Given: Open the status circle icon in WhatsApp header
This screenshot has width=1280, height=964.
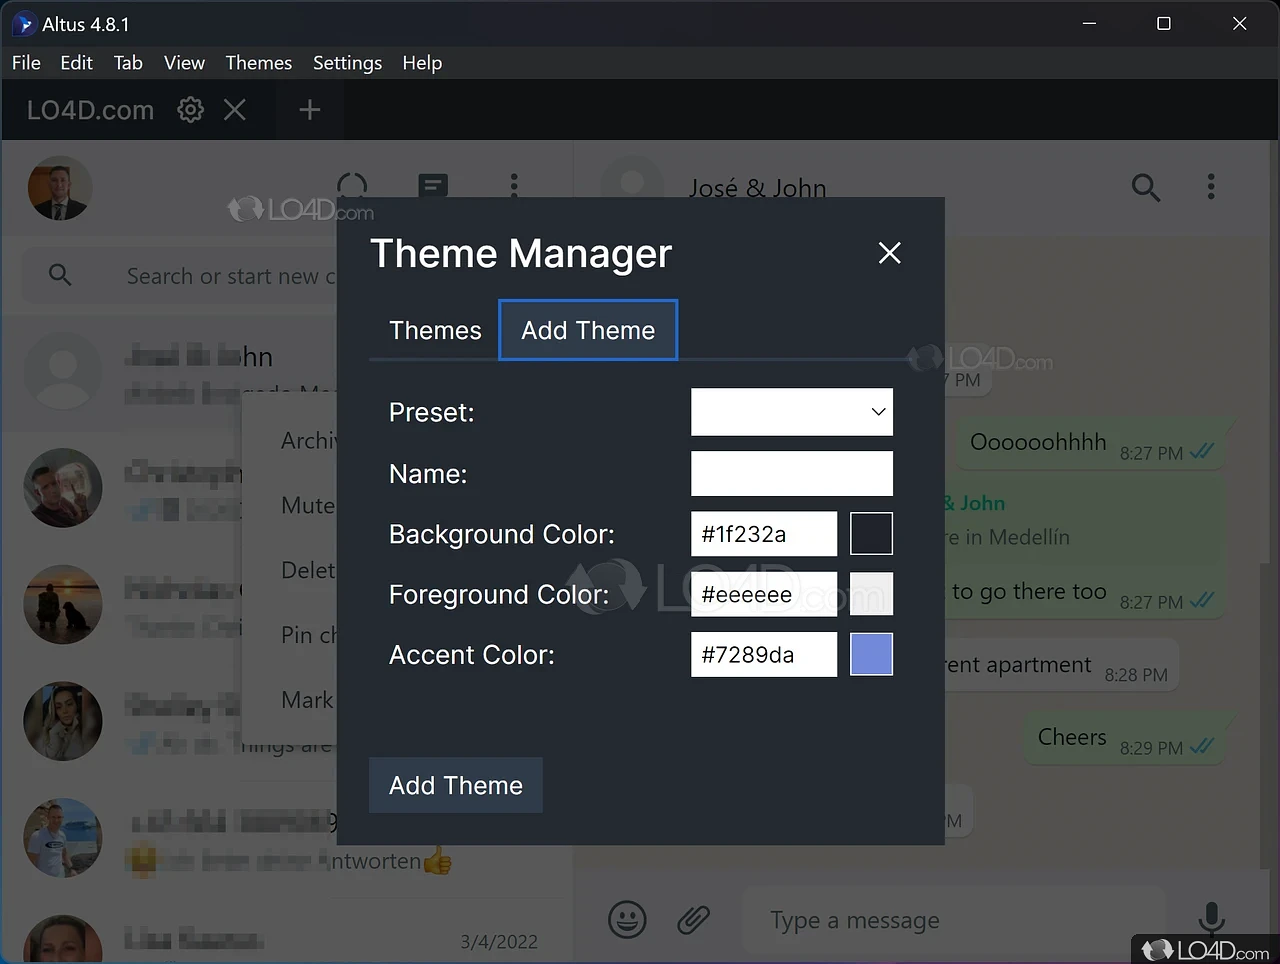Looking at the screenshot, I should pos(352,186).
